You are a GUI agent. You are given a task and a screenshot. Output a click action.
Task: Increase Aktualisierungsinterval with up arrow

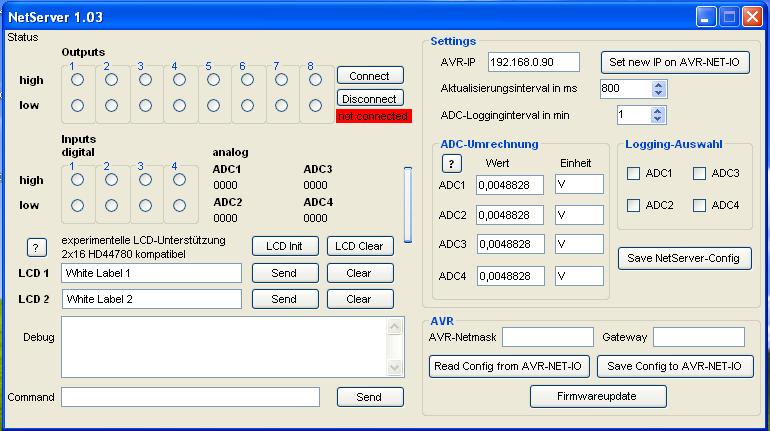tap(658, 84)
